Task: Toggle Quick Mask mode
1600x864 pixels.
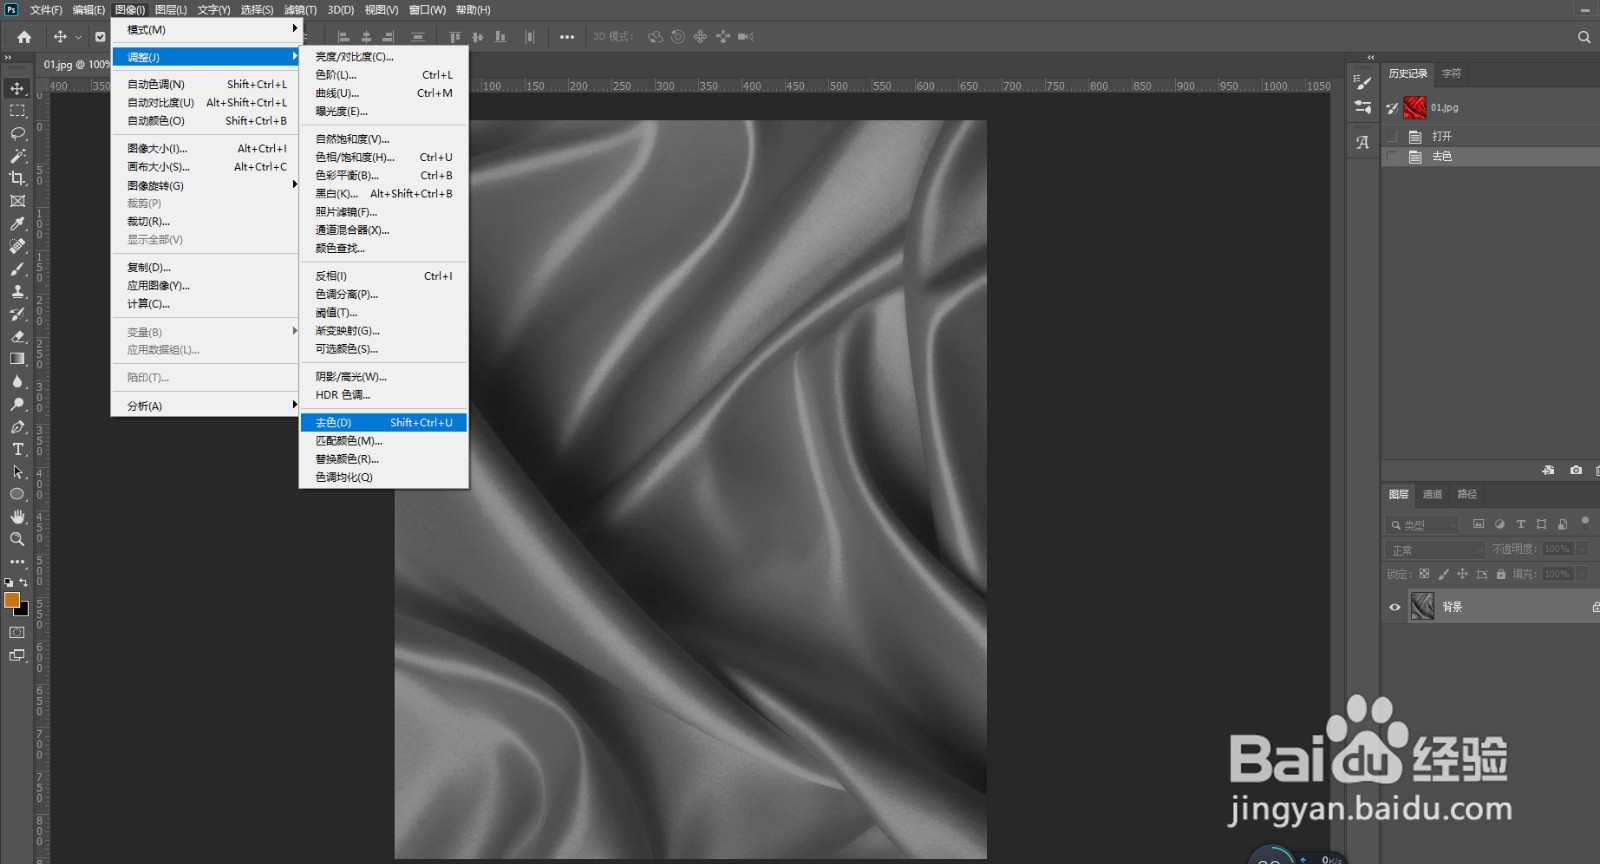Action: [17, 632]
